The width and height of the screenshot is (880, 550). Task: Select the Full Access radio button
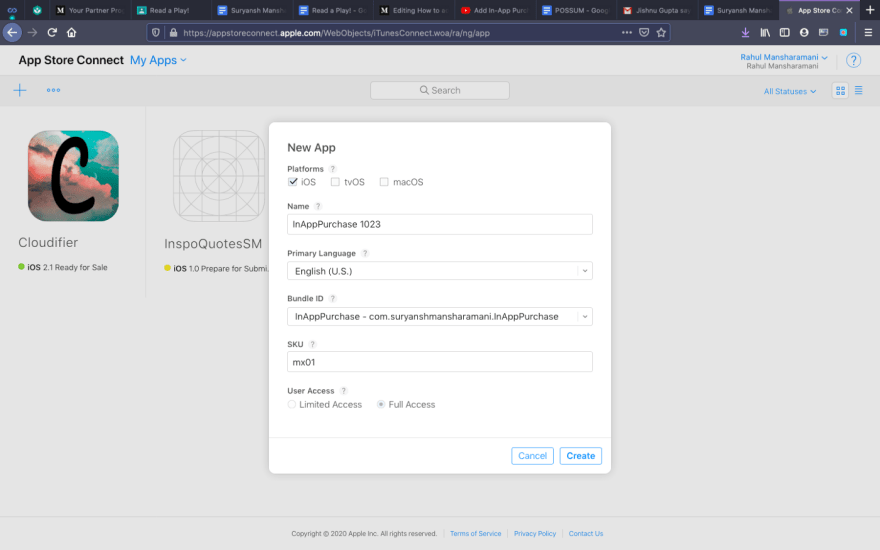pos(381,405)
